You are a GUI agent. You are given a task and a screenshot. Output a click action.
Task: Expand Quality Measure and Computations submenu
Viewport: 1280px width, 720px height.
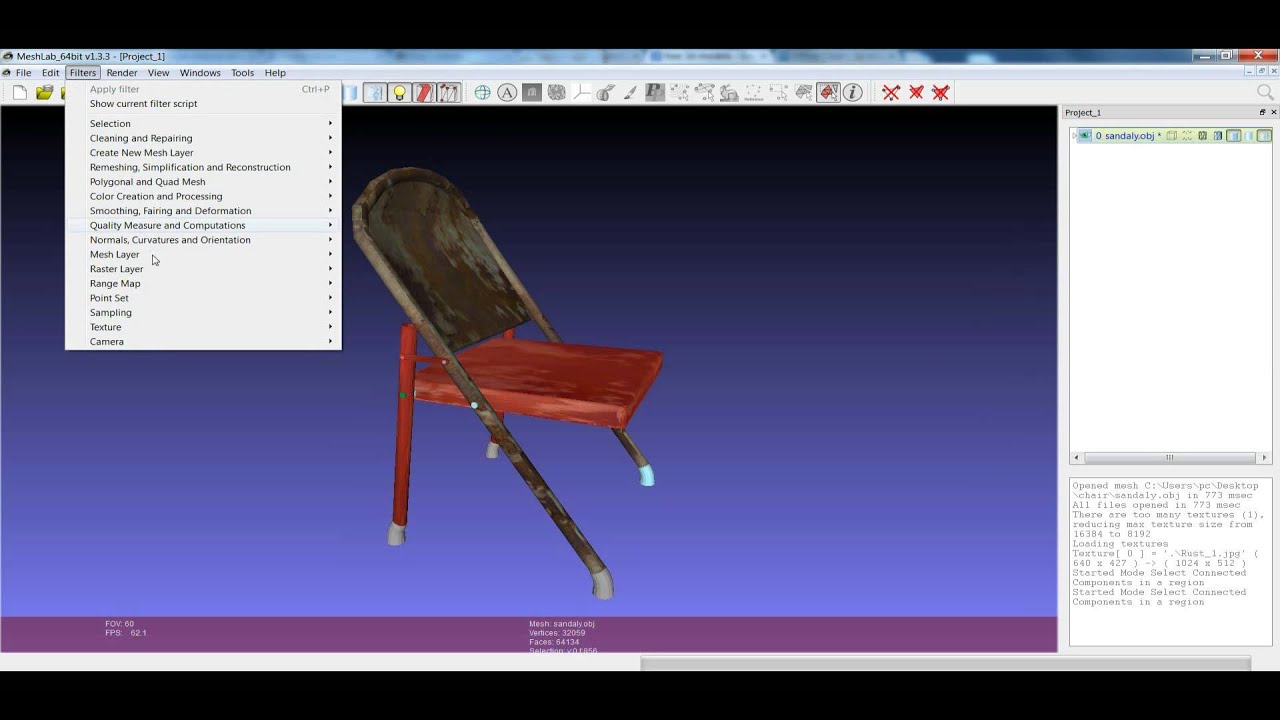point(203,225)
